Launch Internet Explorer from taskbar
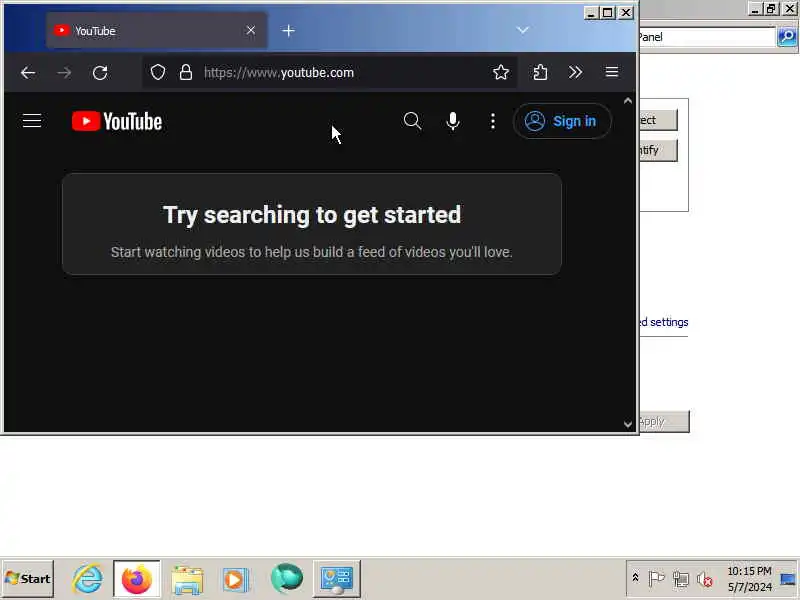 pos(87,579)
